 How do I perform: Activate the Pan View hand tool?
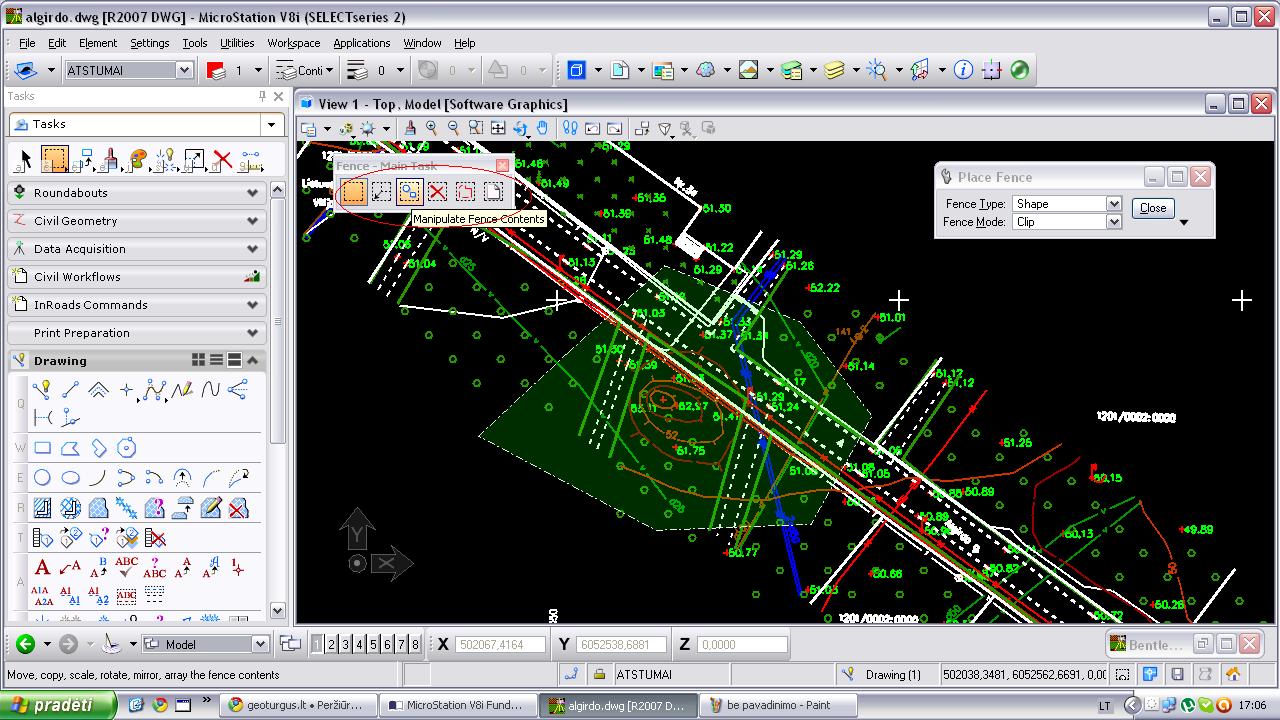click(542, 128)
